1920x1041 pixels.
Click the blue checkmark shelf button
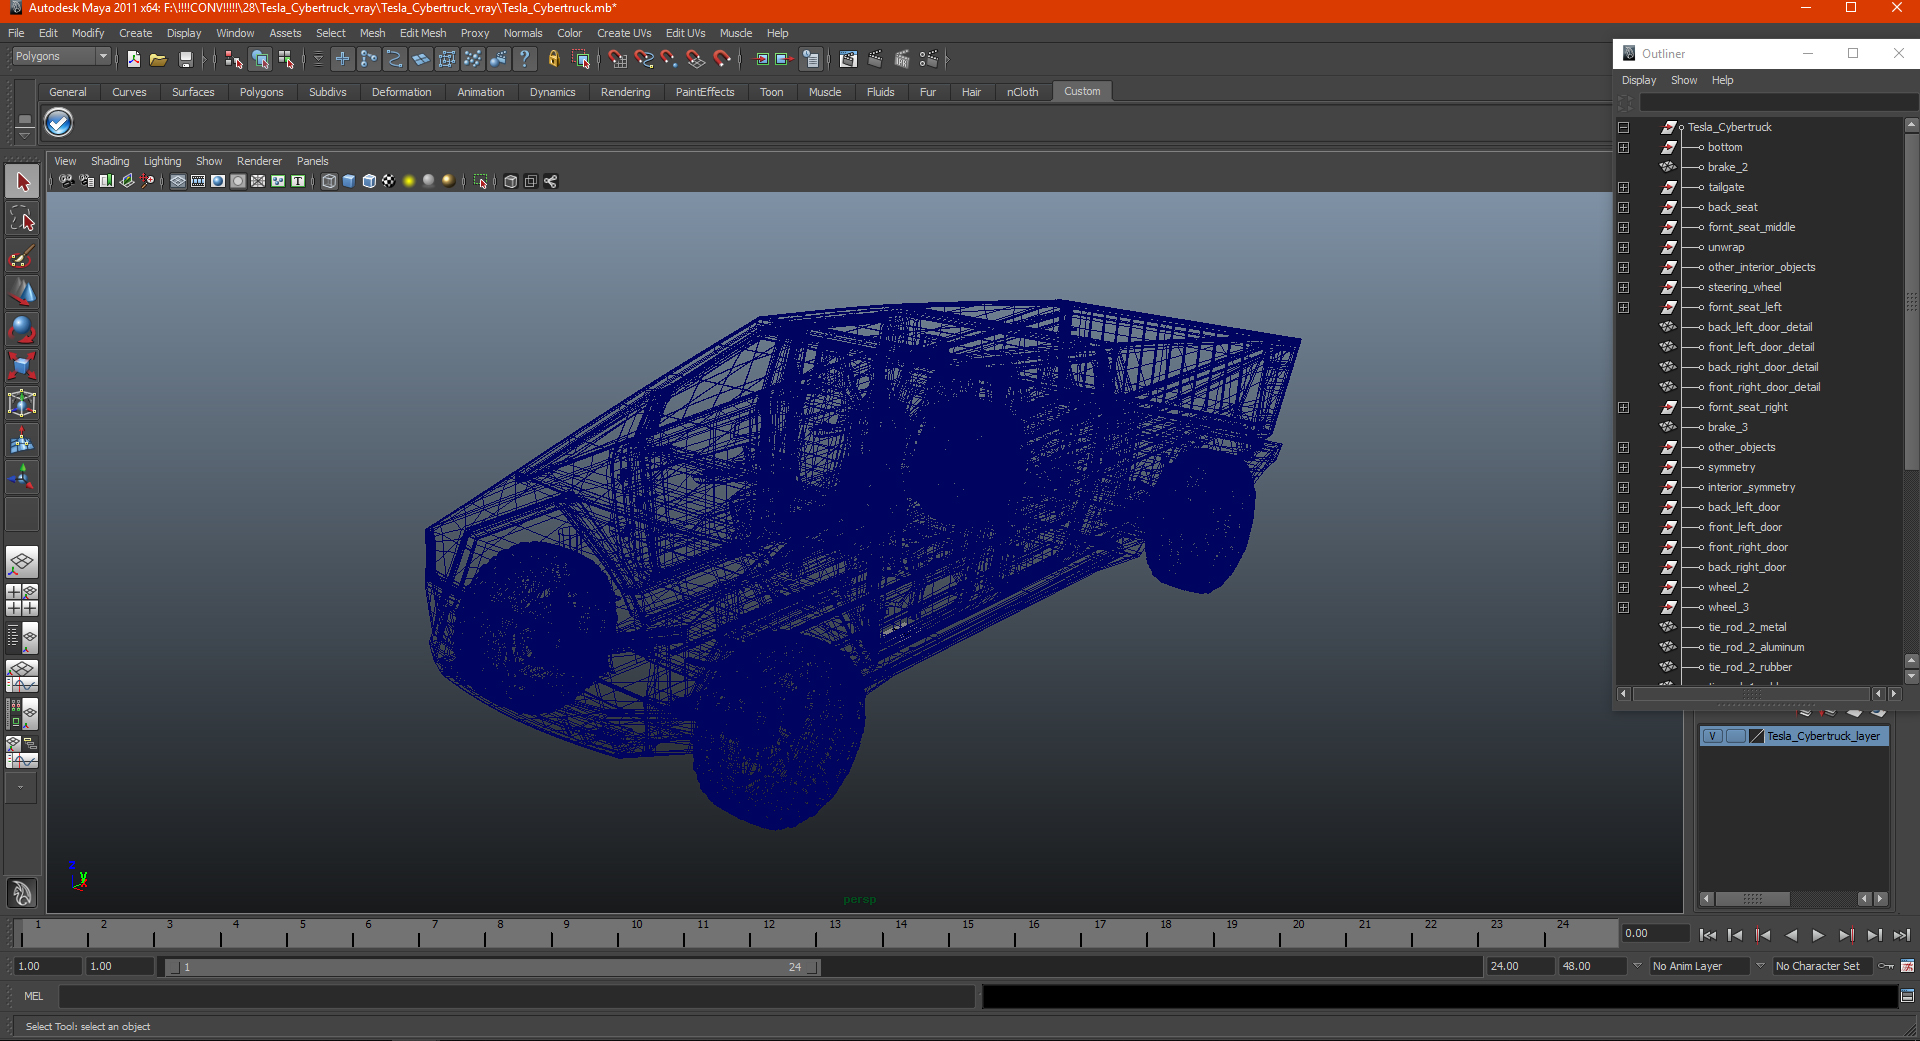pyautogui.click(x=59, y=123)
